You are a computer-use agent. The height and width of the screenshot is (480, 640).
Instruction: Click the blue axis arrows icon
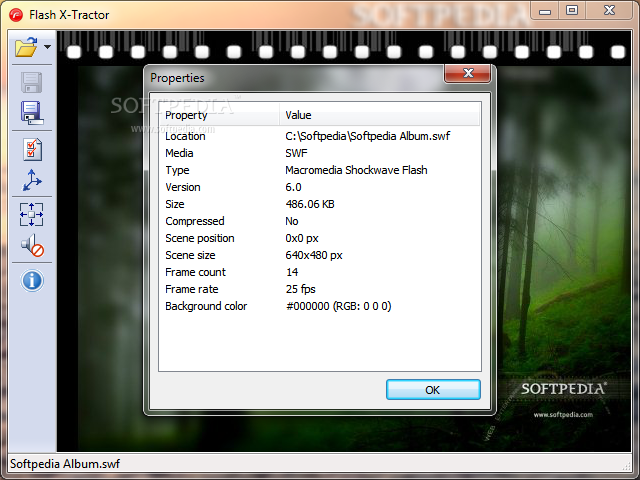coord(31,180)
